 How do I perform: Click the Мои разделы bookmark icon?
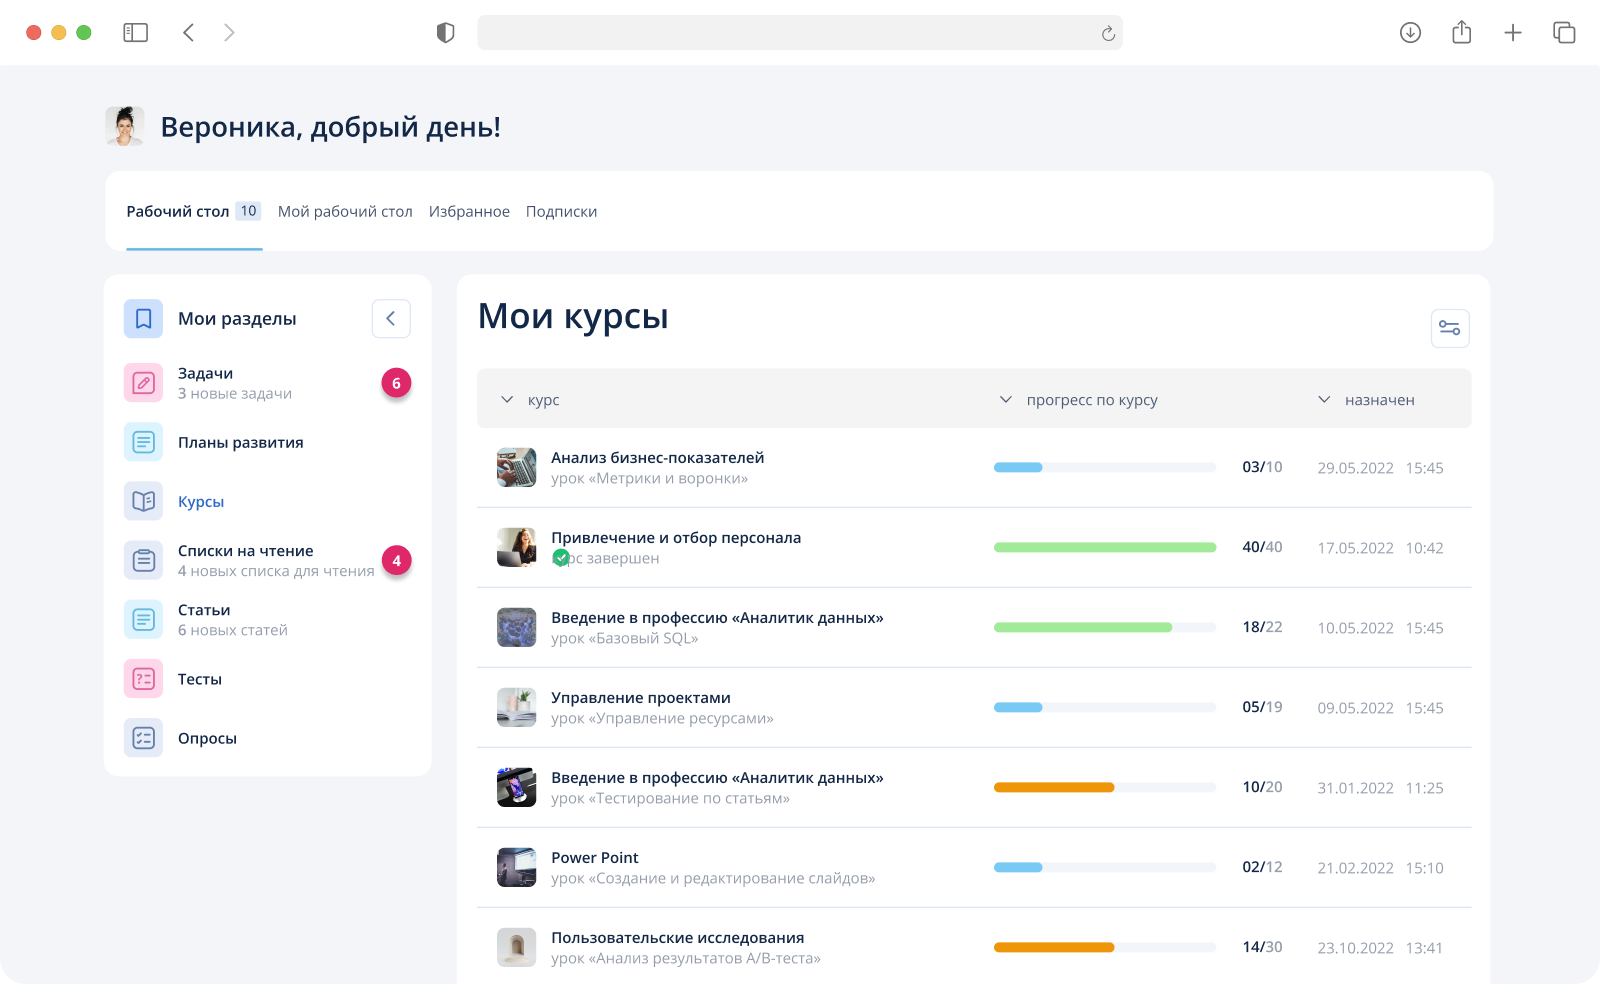coord(144,318)
